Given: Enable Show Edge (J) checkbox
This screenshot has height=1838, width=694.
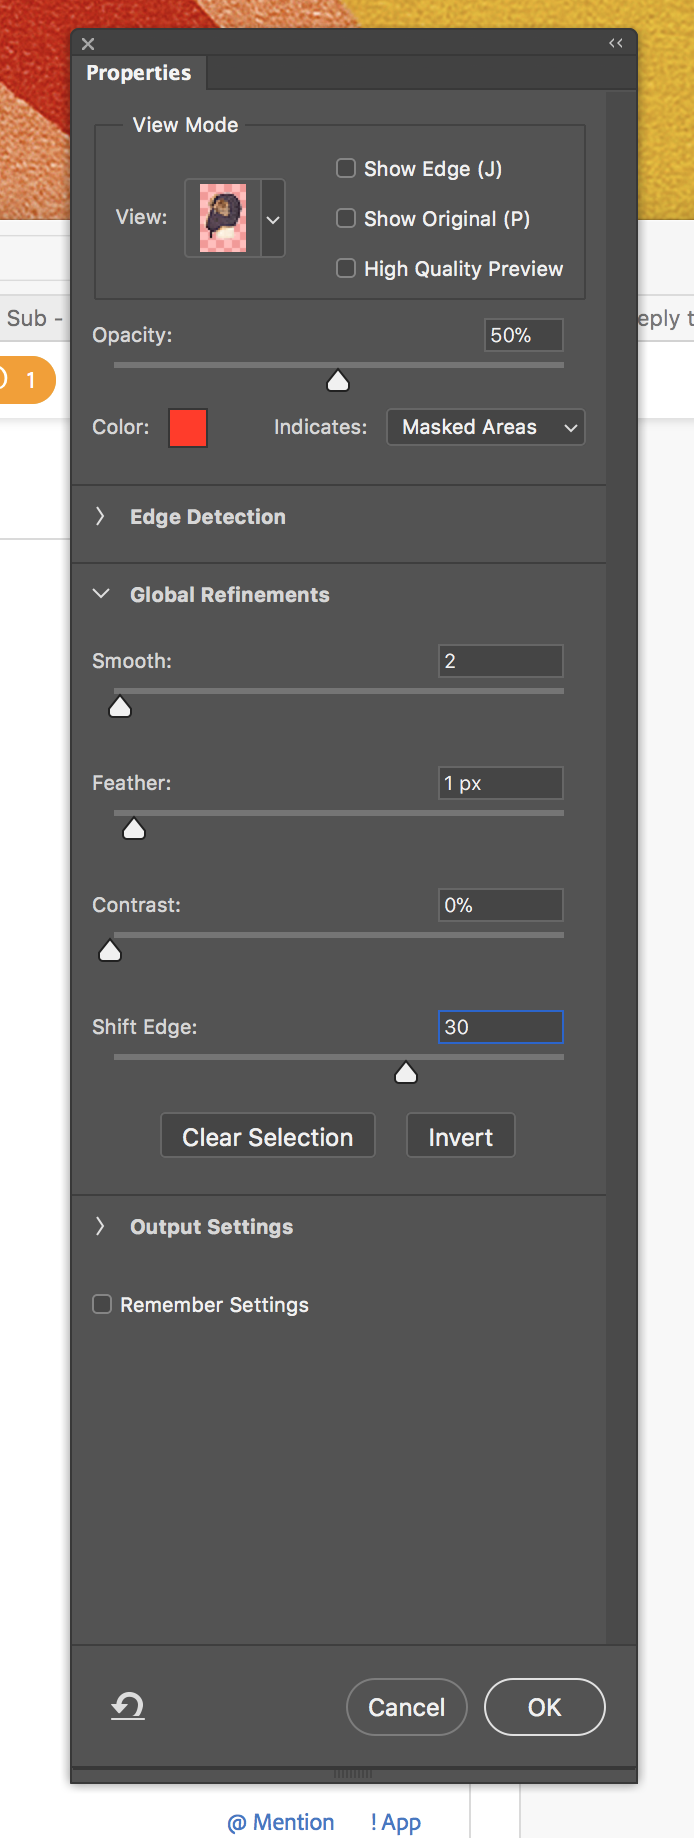Looking at the screenshot, I should (x=346, y=168).
